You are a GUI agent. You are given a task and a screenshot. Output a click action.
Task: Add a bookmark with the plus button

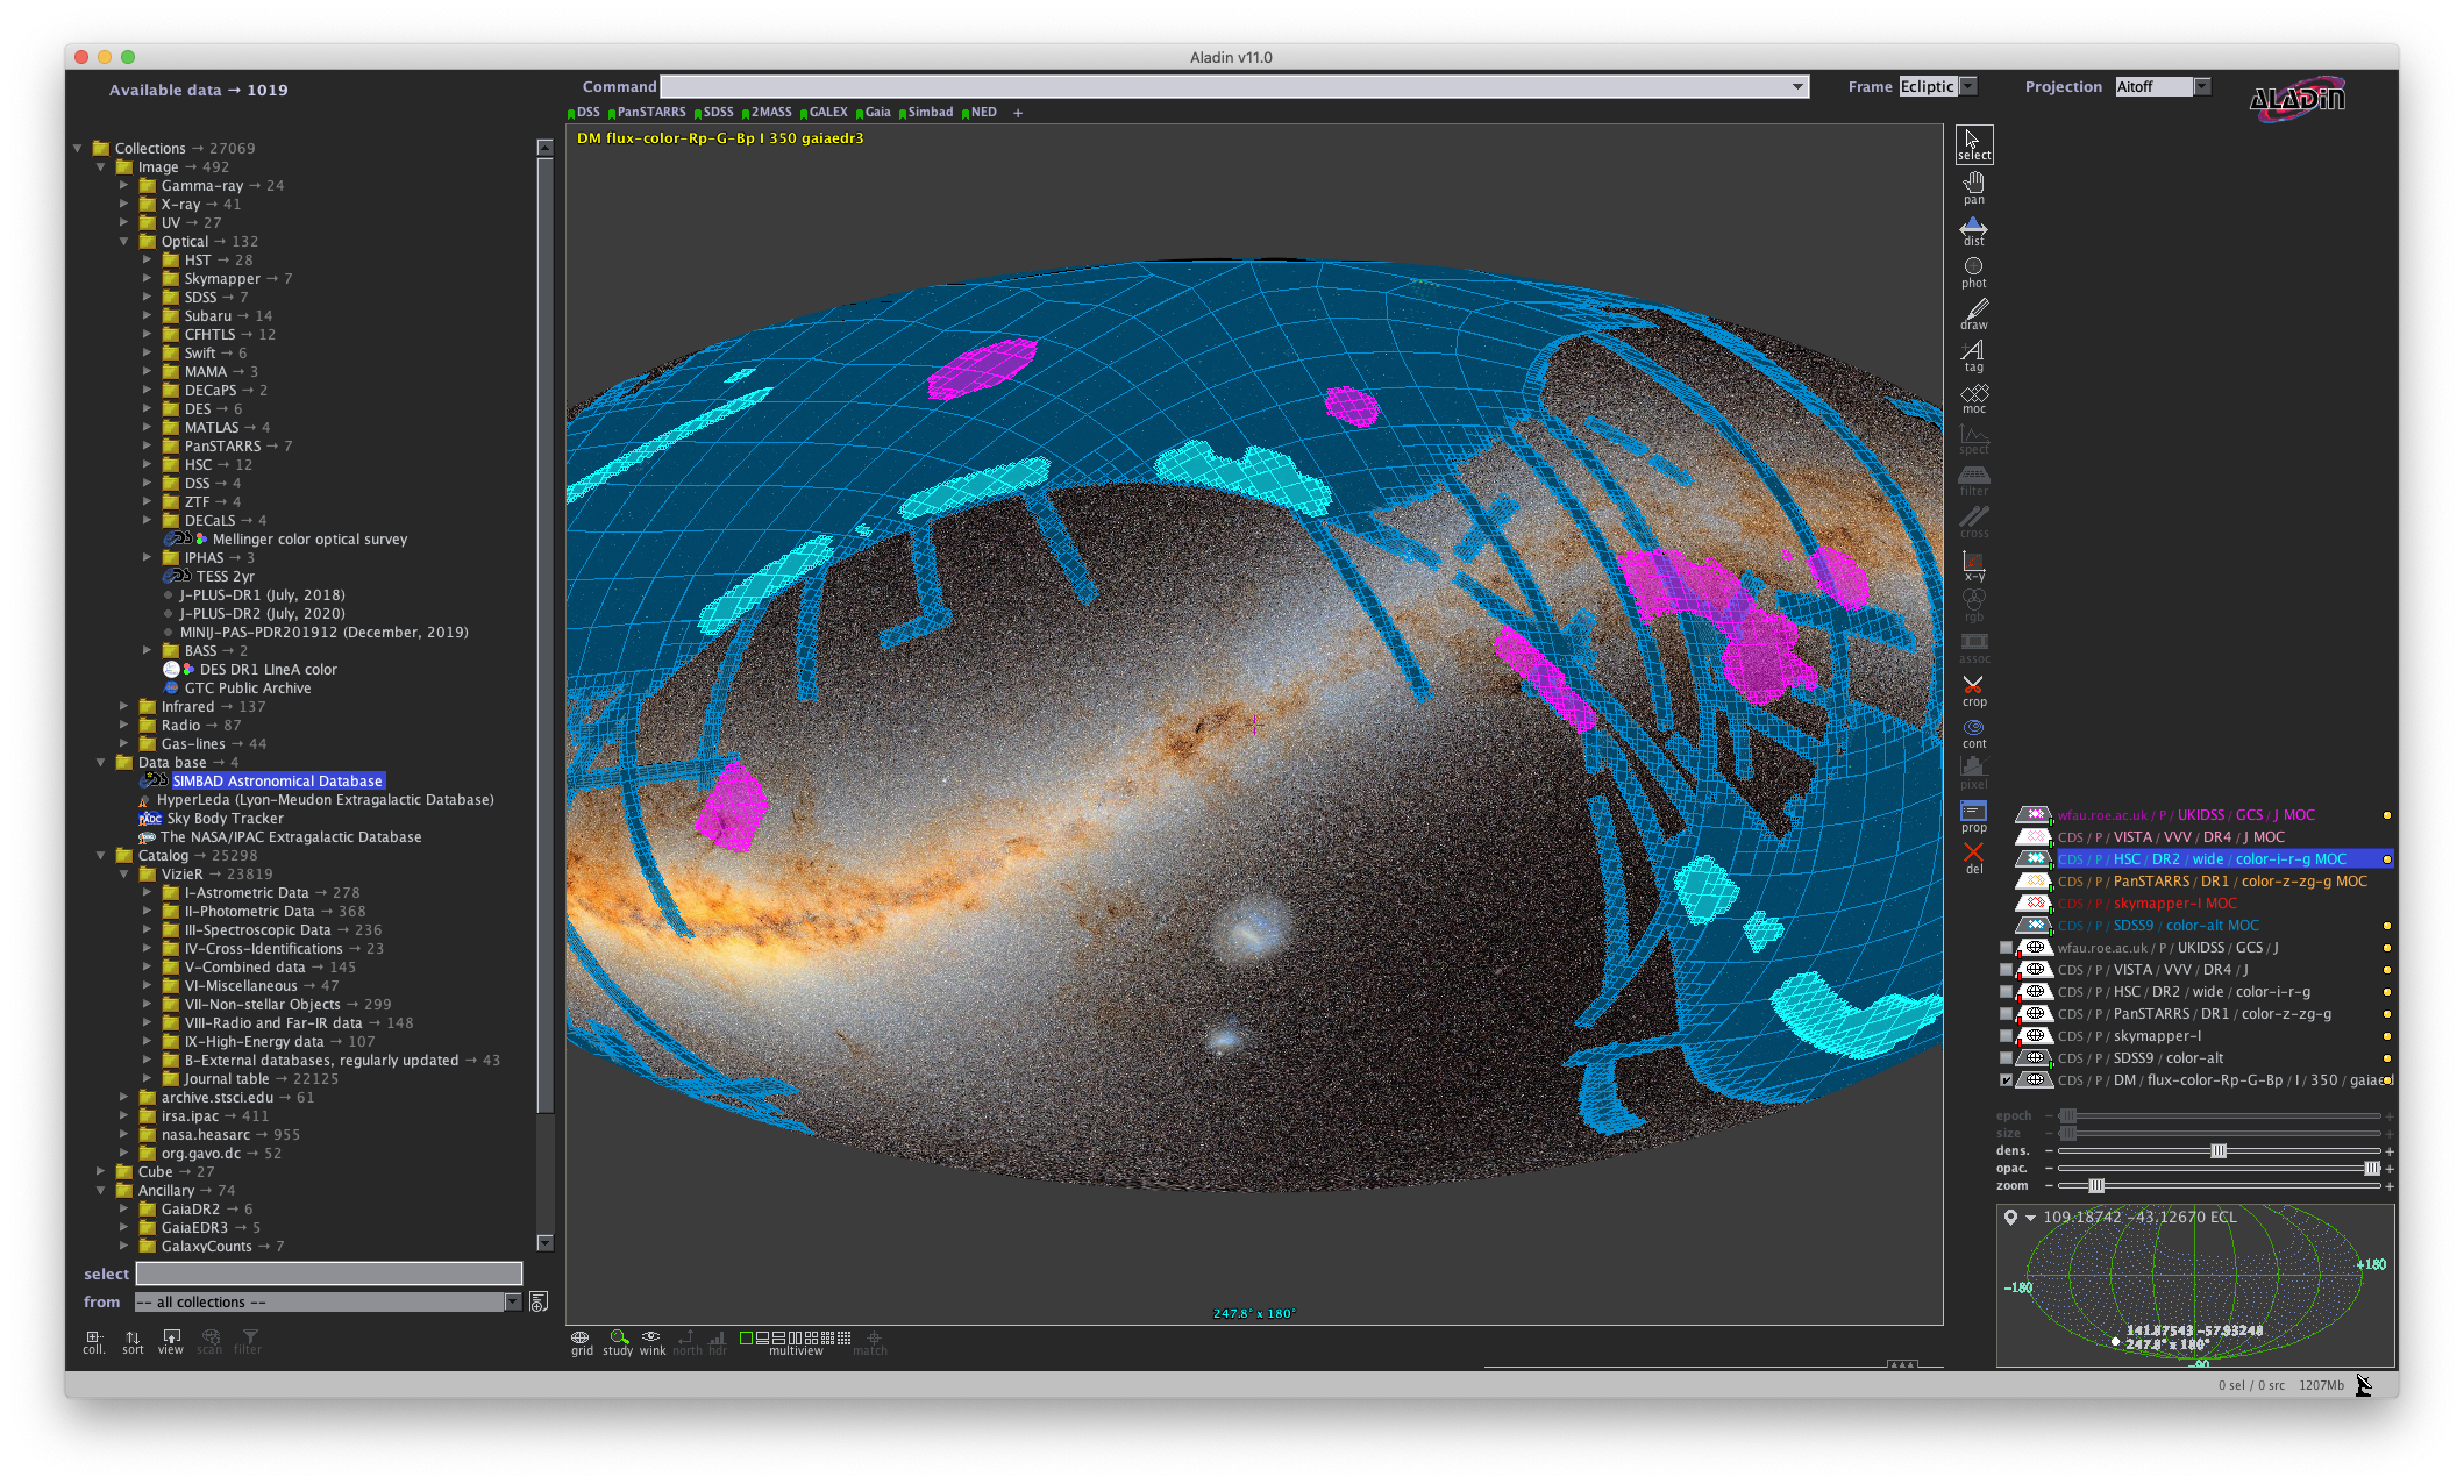[x=1018, y=113]
